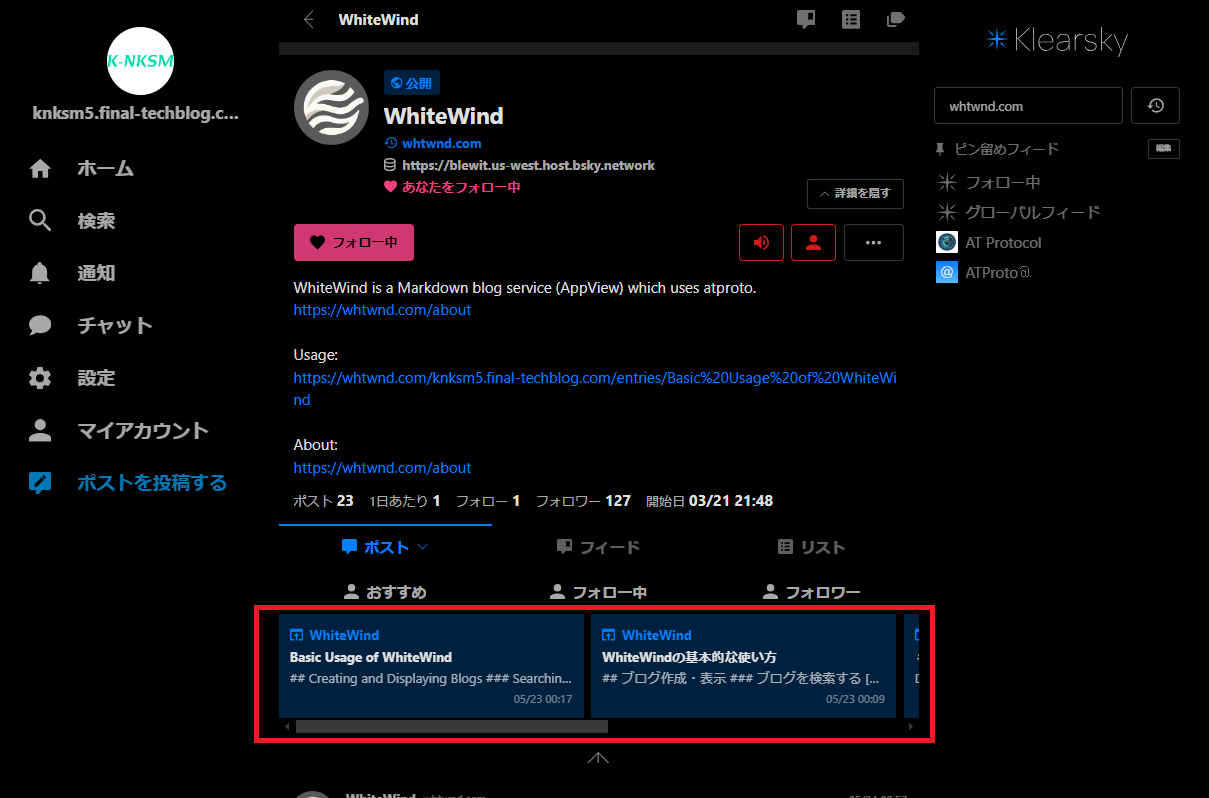Image resolution: width=1209 pixels, height=798 pixels.
Task: Click the search history button at right
Action: (1155, 105)
